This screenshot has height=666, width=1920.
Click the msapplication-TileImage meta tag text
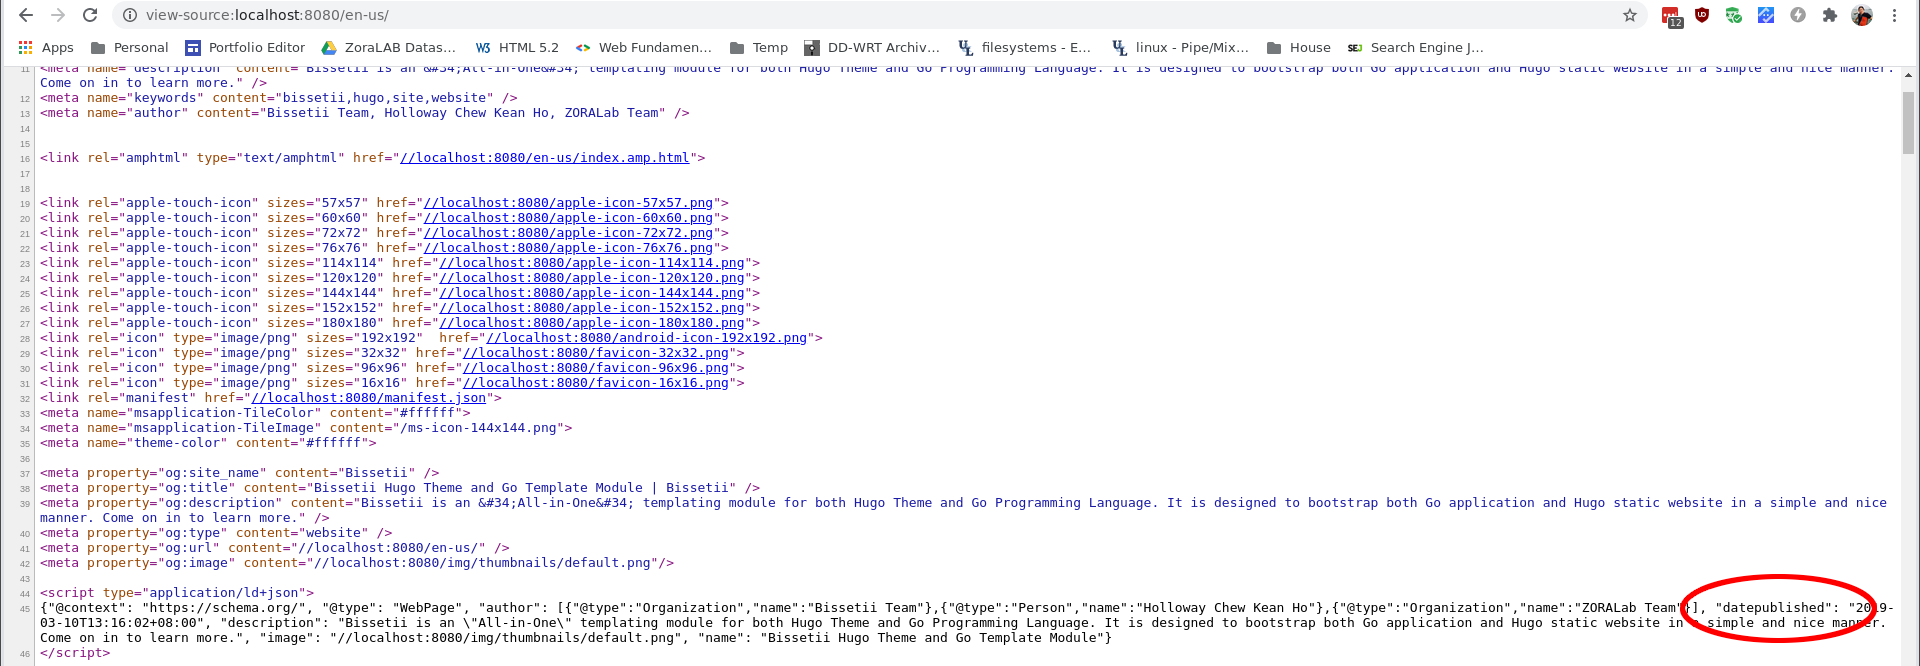click(306, 428)
